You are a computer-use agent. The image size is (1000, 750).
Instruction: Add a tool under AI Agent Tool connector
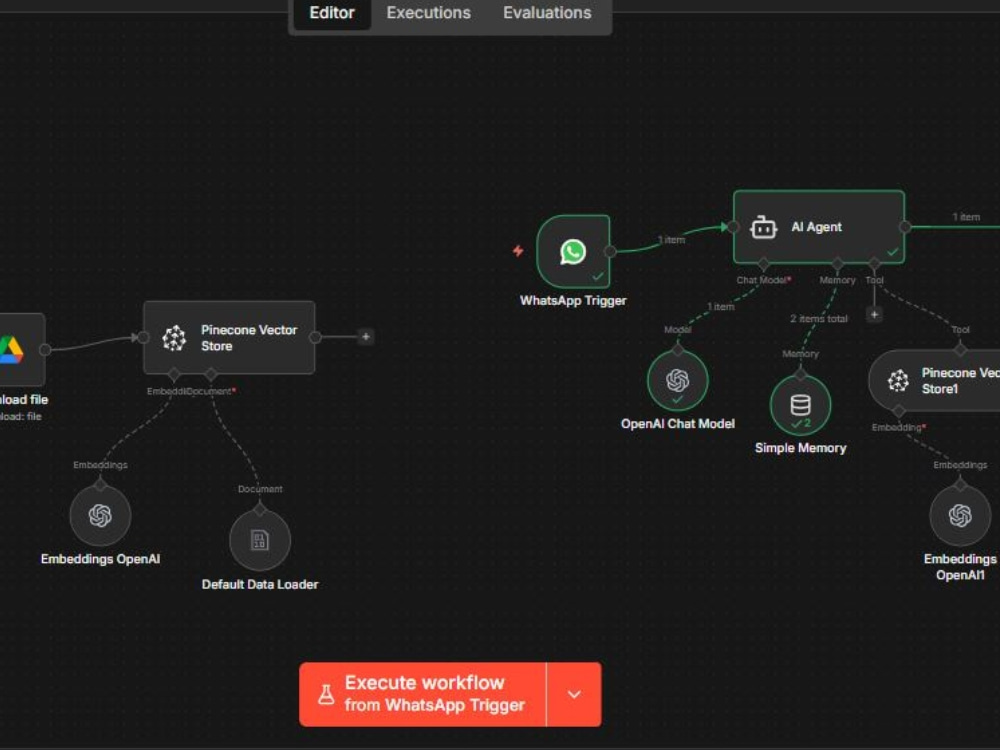pyautogui.click(x=874, y=314)
